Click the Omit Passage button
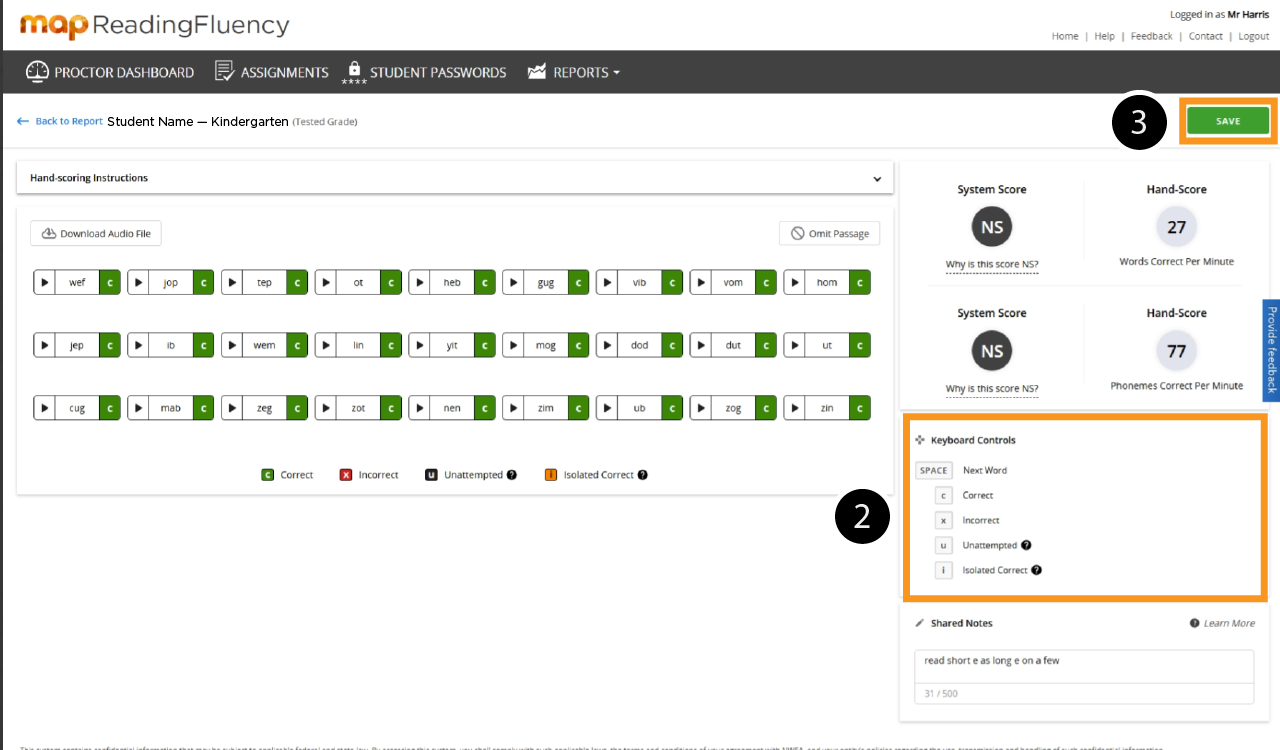 tap(829, 233)
